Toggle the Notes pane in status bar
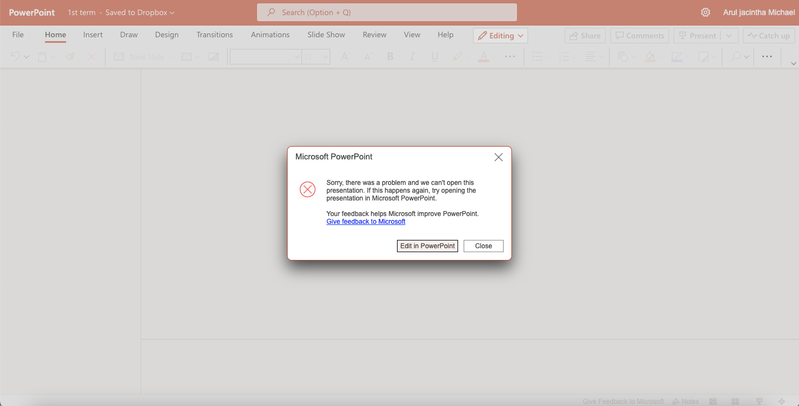799x406 pixels. click(685, 401)
